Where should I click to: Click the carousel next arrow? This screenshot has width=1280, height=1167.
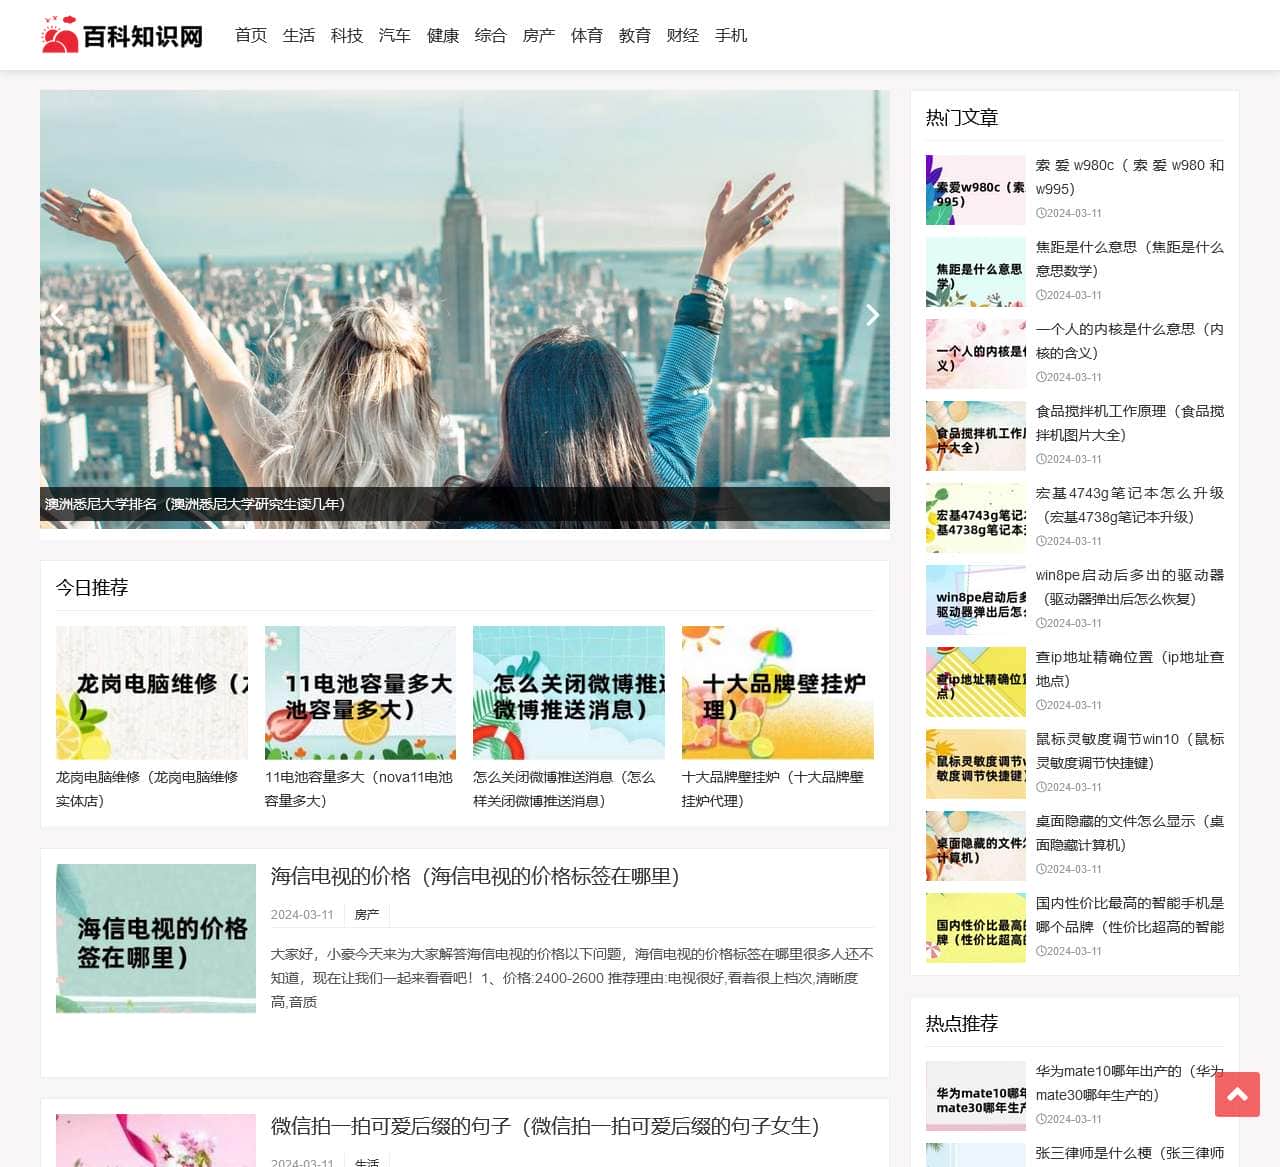(x=872, y=315)
